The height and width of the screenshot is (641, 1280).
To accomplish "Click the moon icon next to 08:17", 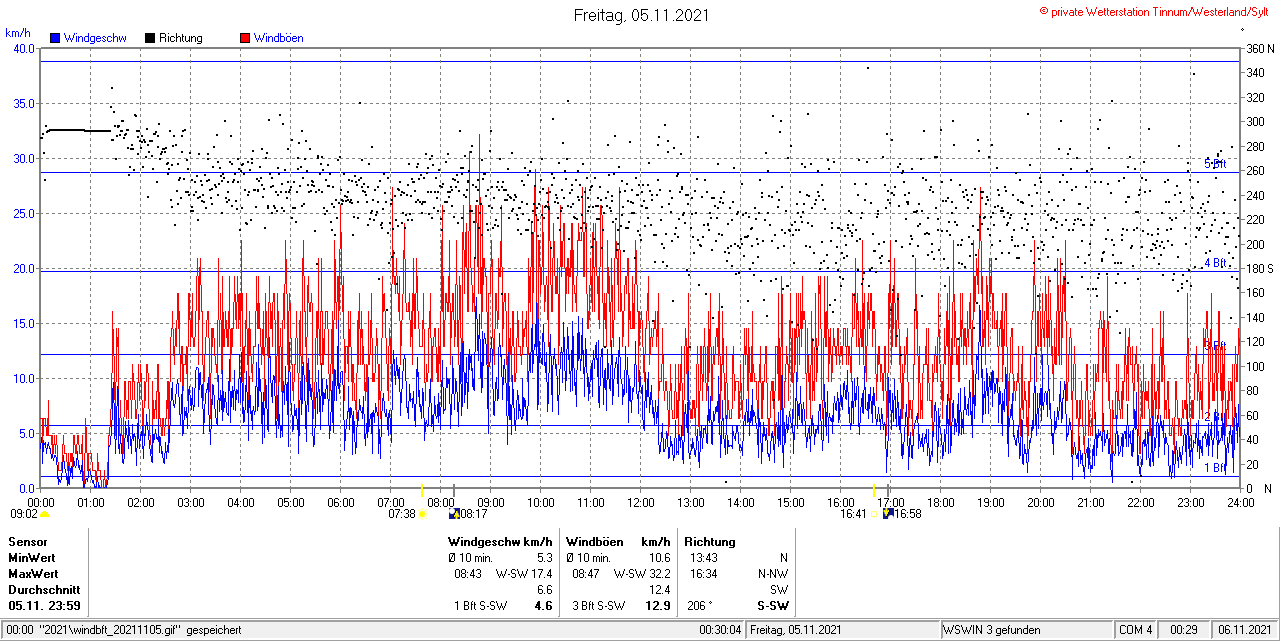I will [x=455, y=514].
